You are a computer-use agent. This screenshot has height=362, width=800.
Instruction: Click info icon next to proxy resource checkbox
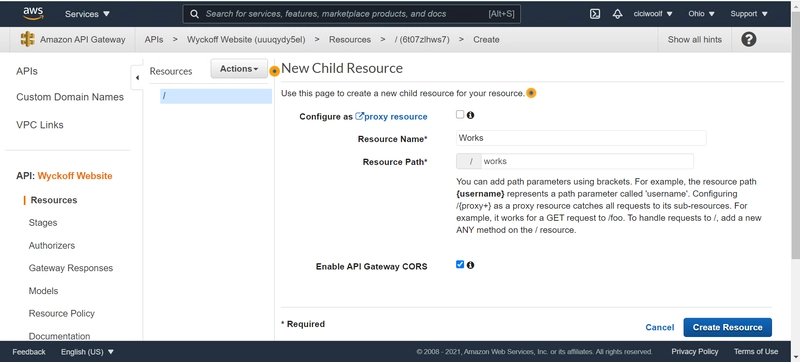[x=470, y=115]
